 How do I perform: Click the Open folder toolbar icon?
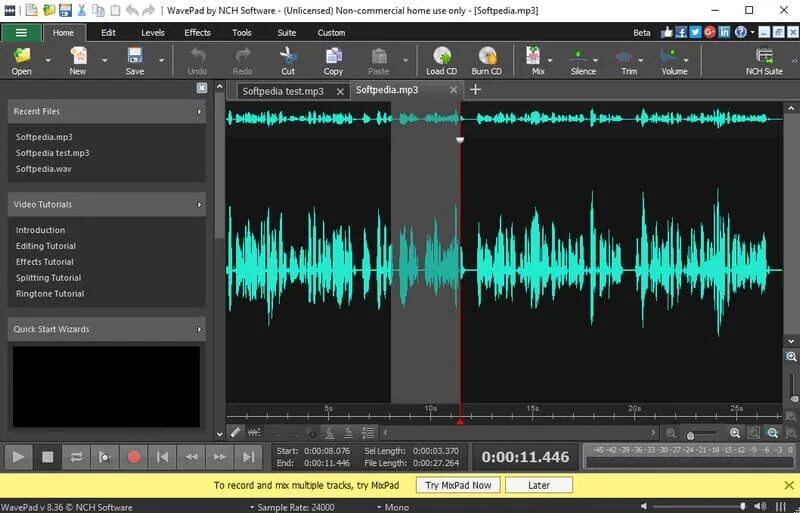[x=21, y=55]
